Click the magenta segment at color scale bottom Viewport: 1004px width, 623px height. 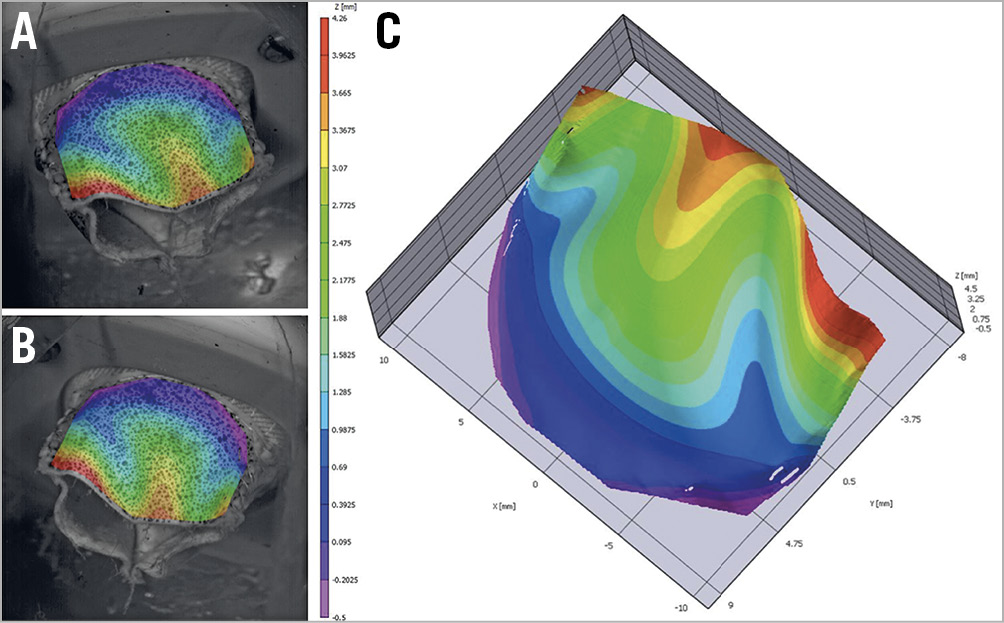point(325,606)
